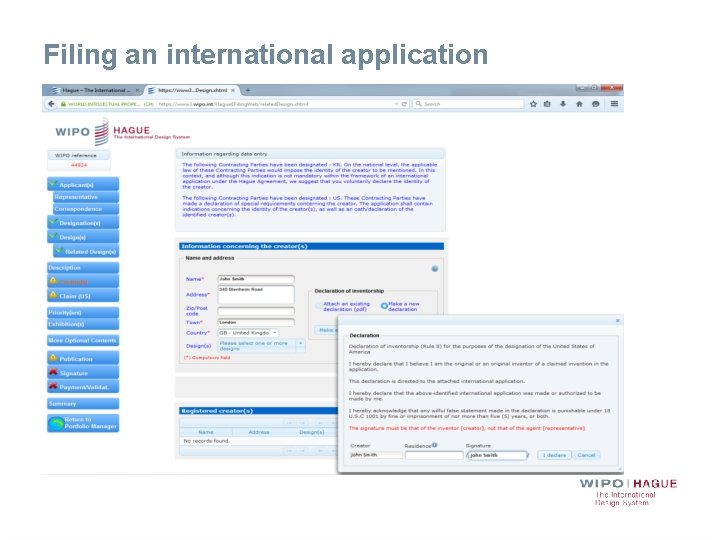
Task: Click in the Town input field
Action: point(256,322)
